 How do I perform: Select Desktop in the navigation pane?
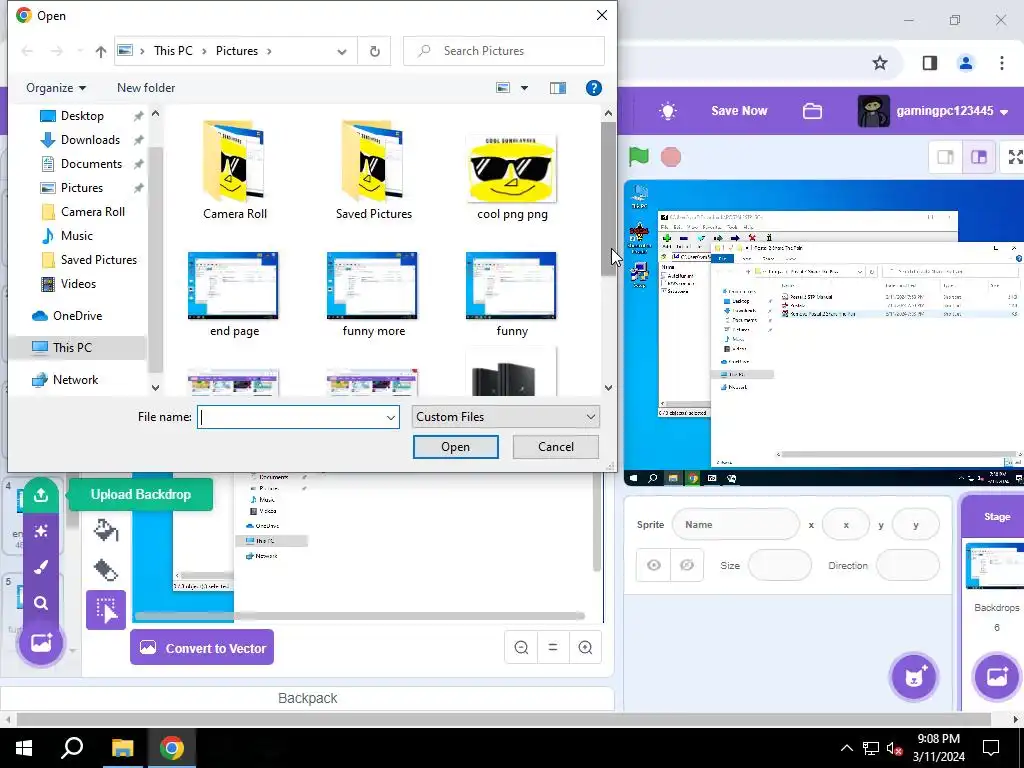82,116
